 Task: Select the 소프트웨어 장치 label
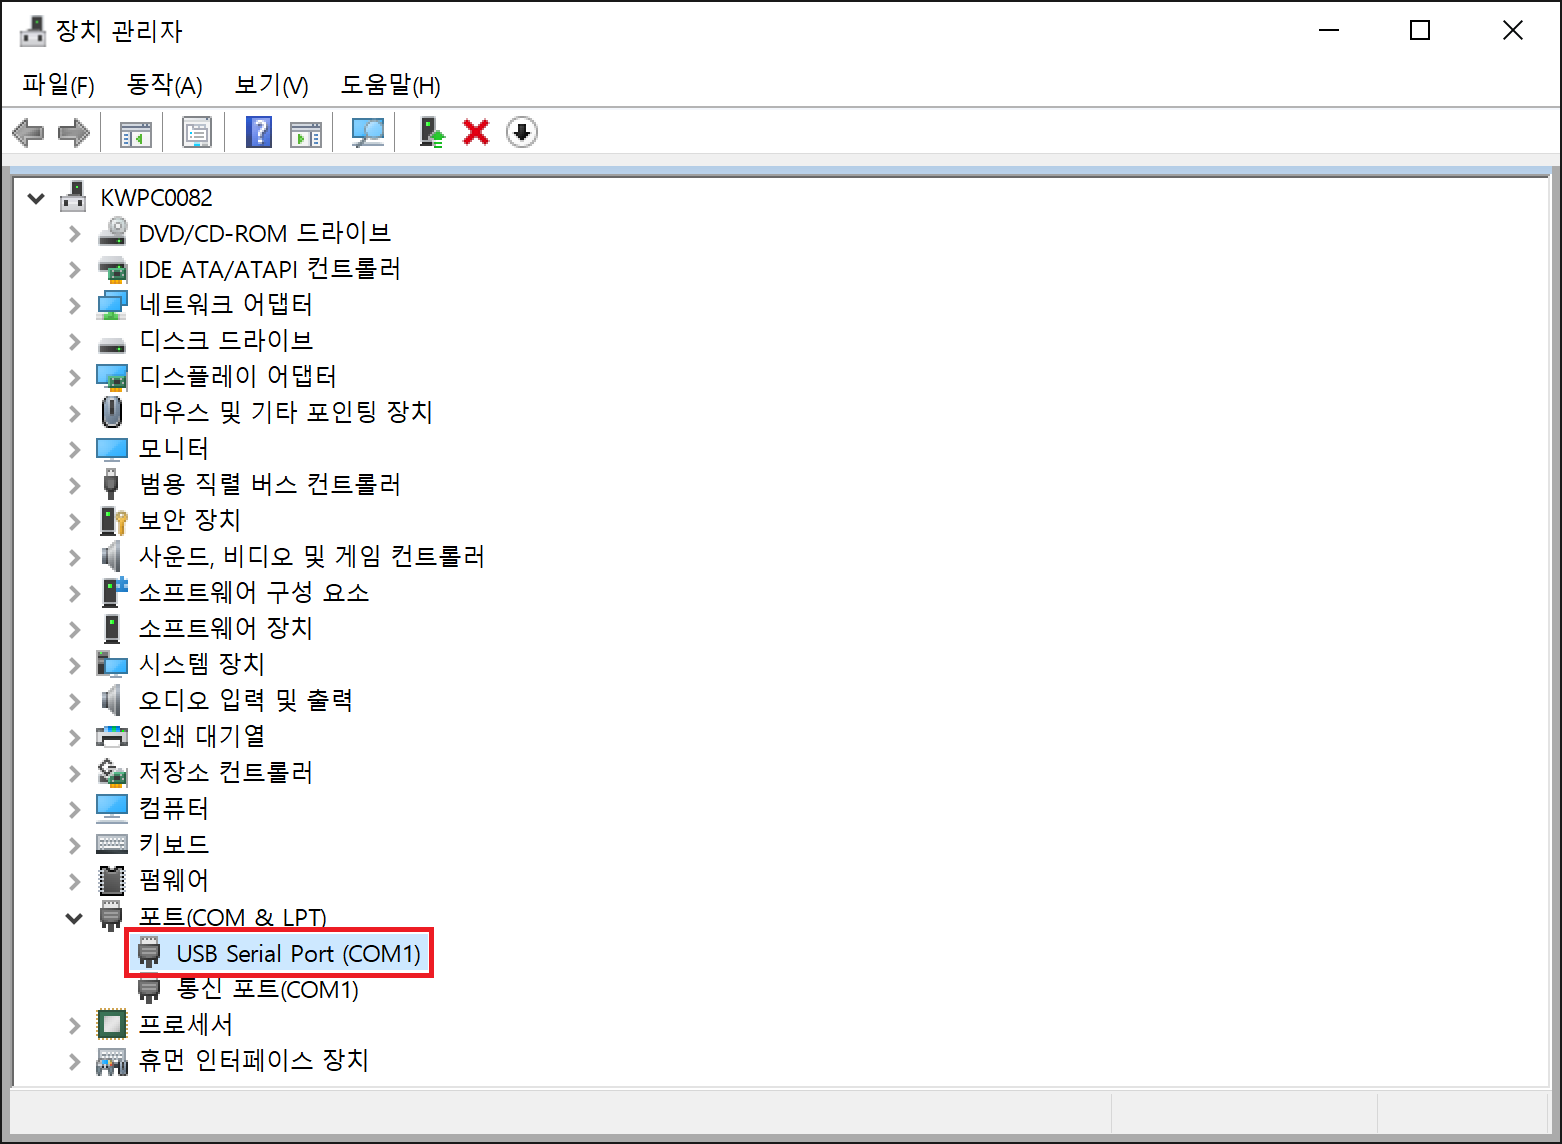(226, 628)
